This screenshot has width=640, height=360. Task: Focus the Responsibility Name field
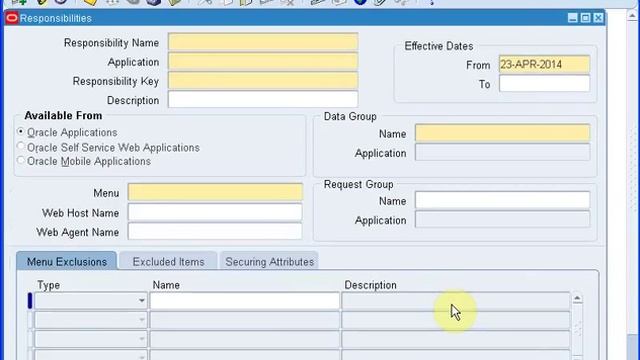[263, 42]
